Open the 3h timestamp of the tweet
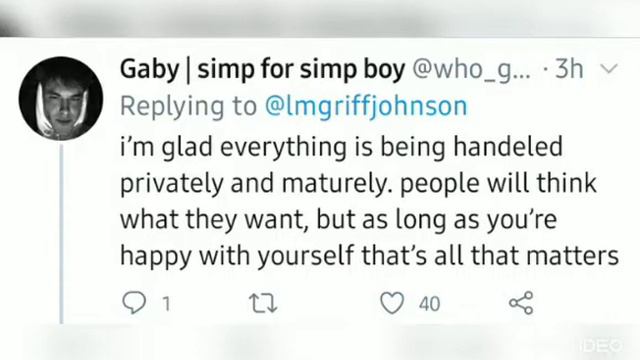This screenshot has width=640, height=360. 569,69
